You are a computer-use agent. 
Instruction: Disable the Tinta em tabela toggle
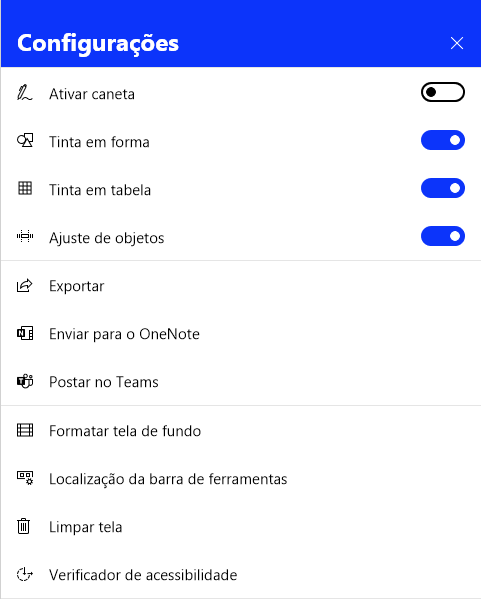pos(443,188)
